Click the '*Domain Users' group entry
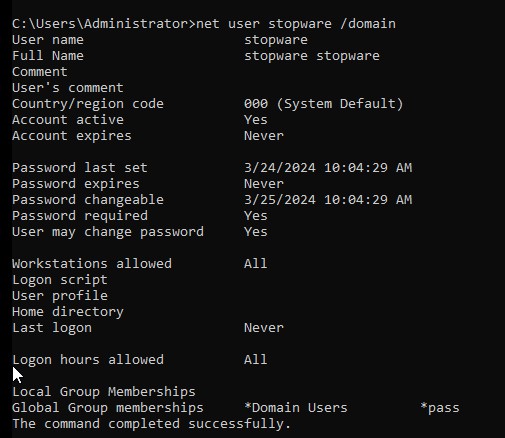505x438 pixels. tap(296, 408)
